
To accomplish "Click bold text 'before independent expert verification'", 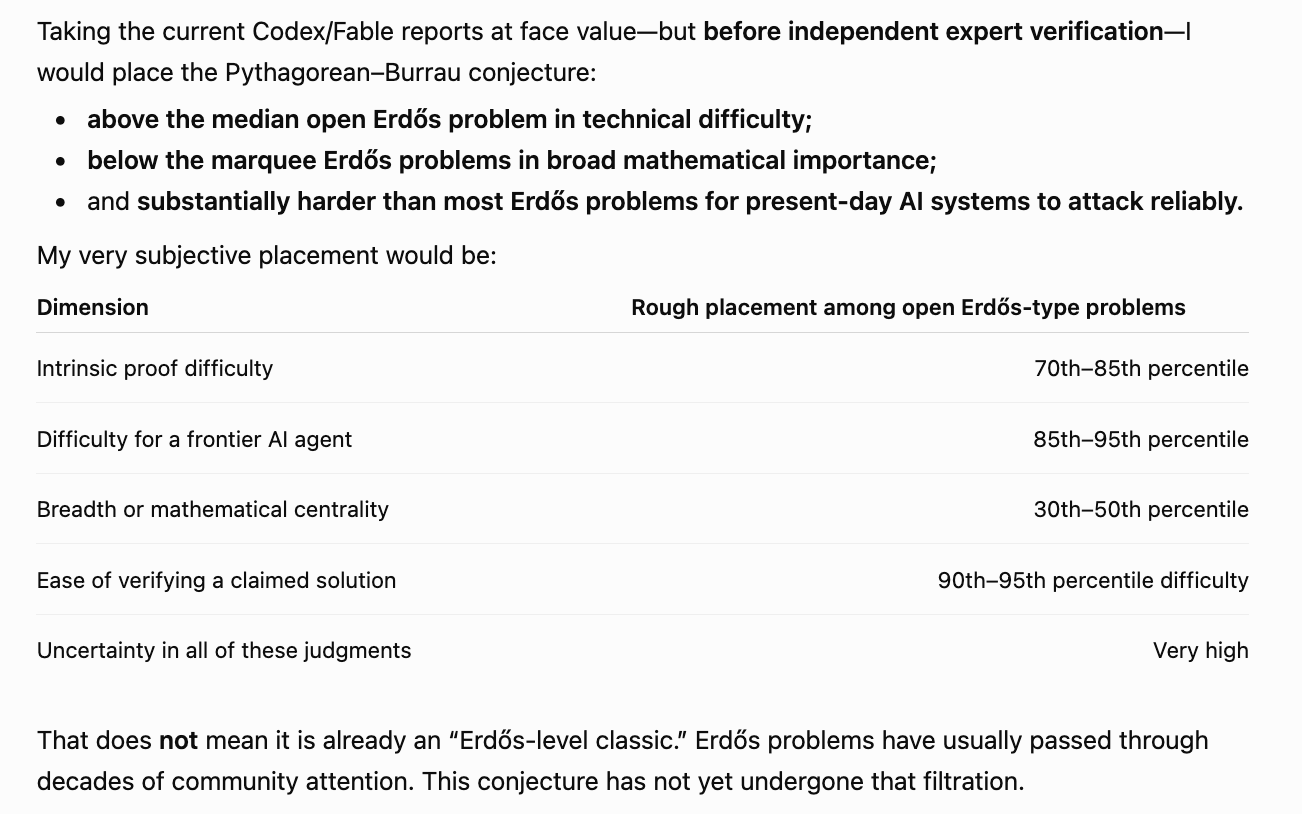I will coord(933,31).
